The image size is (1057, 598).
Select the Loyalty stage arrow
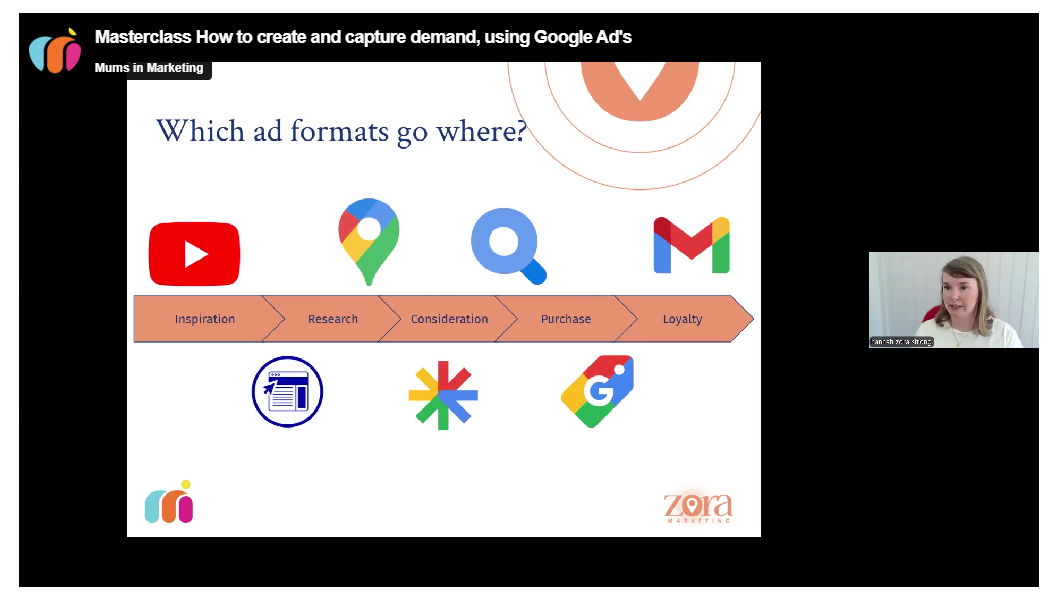(x=682, y=319)
